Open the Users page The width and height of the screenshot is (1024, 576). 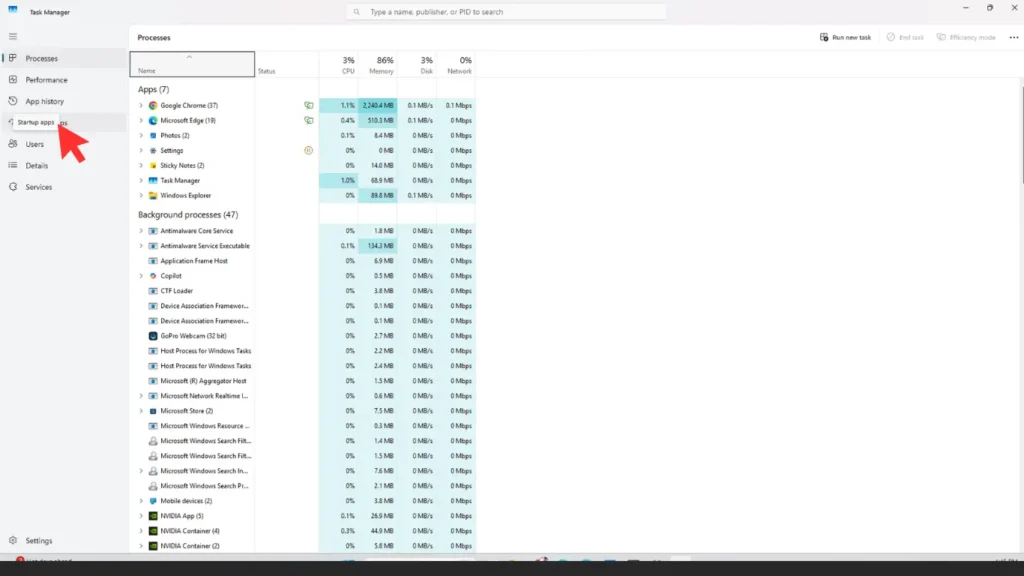33,143
